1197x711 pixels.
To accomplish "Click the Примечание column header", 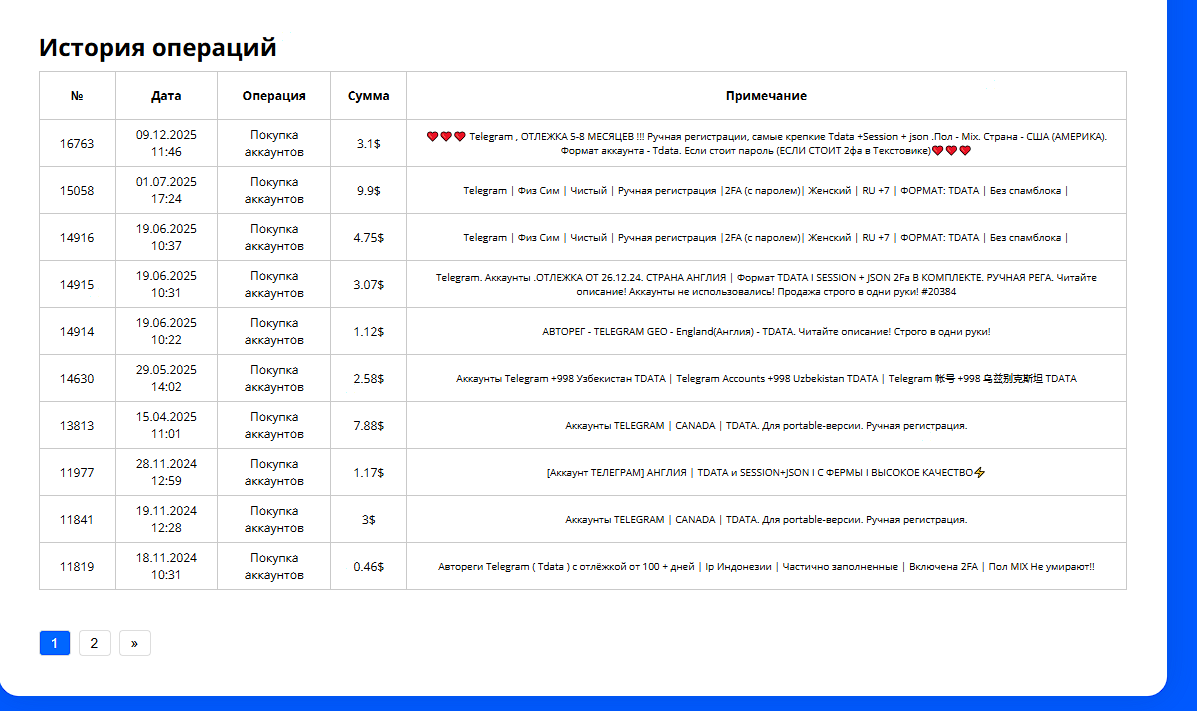I will (766, 95).
